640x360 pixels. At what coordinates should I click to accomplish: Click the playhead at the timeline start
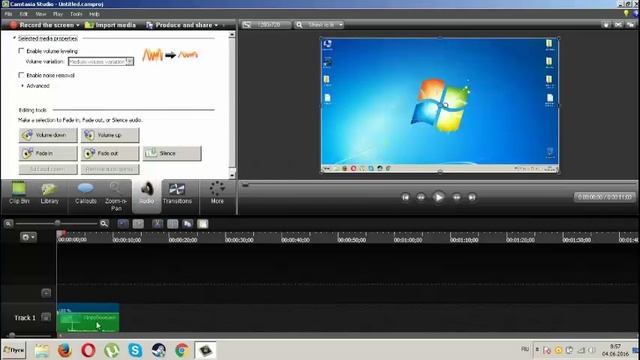click(61, 234)
